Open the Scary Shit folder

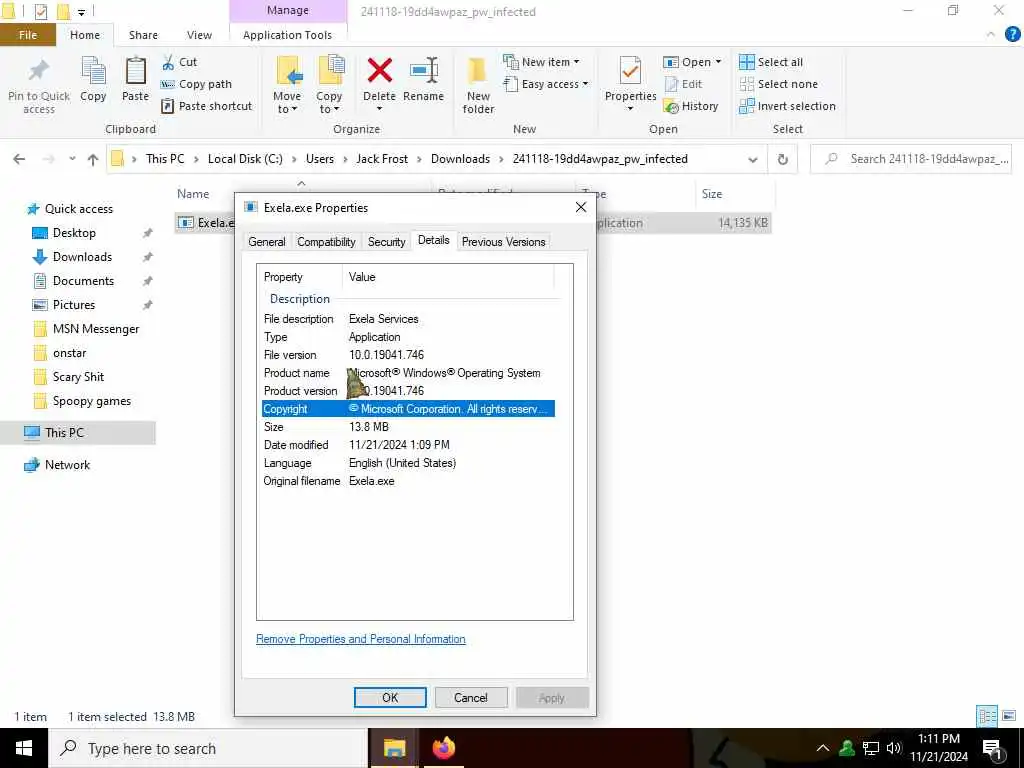pos(78,377)
